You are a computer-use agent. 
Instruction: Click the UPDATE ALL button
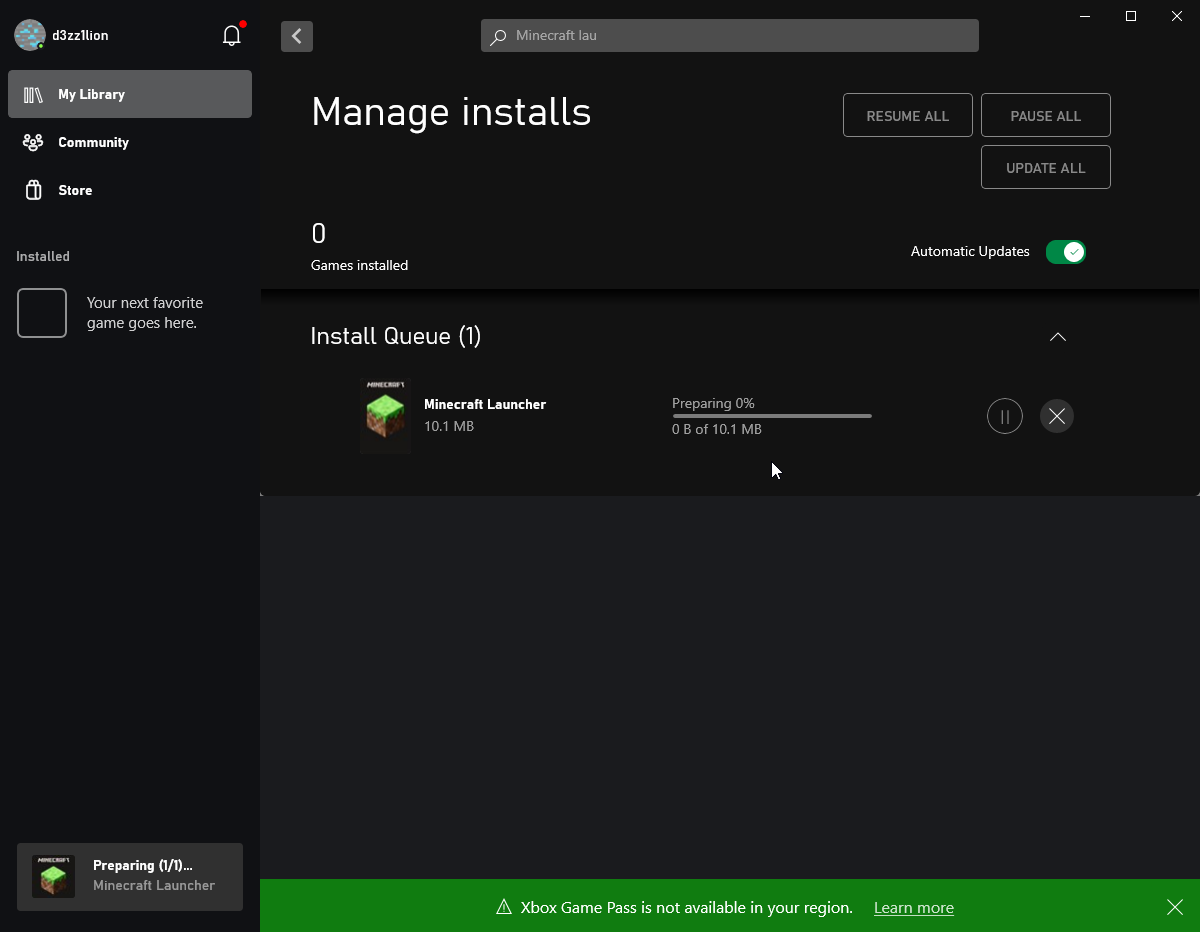[x=1045, y=168]
